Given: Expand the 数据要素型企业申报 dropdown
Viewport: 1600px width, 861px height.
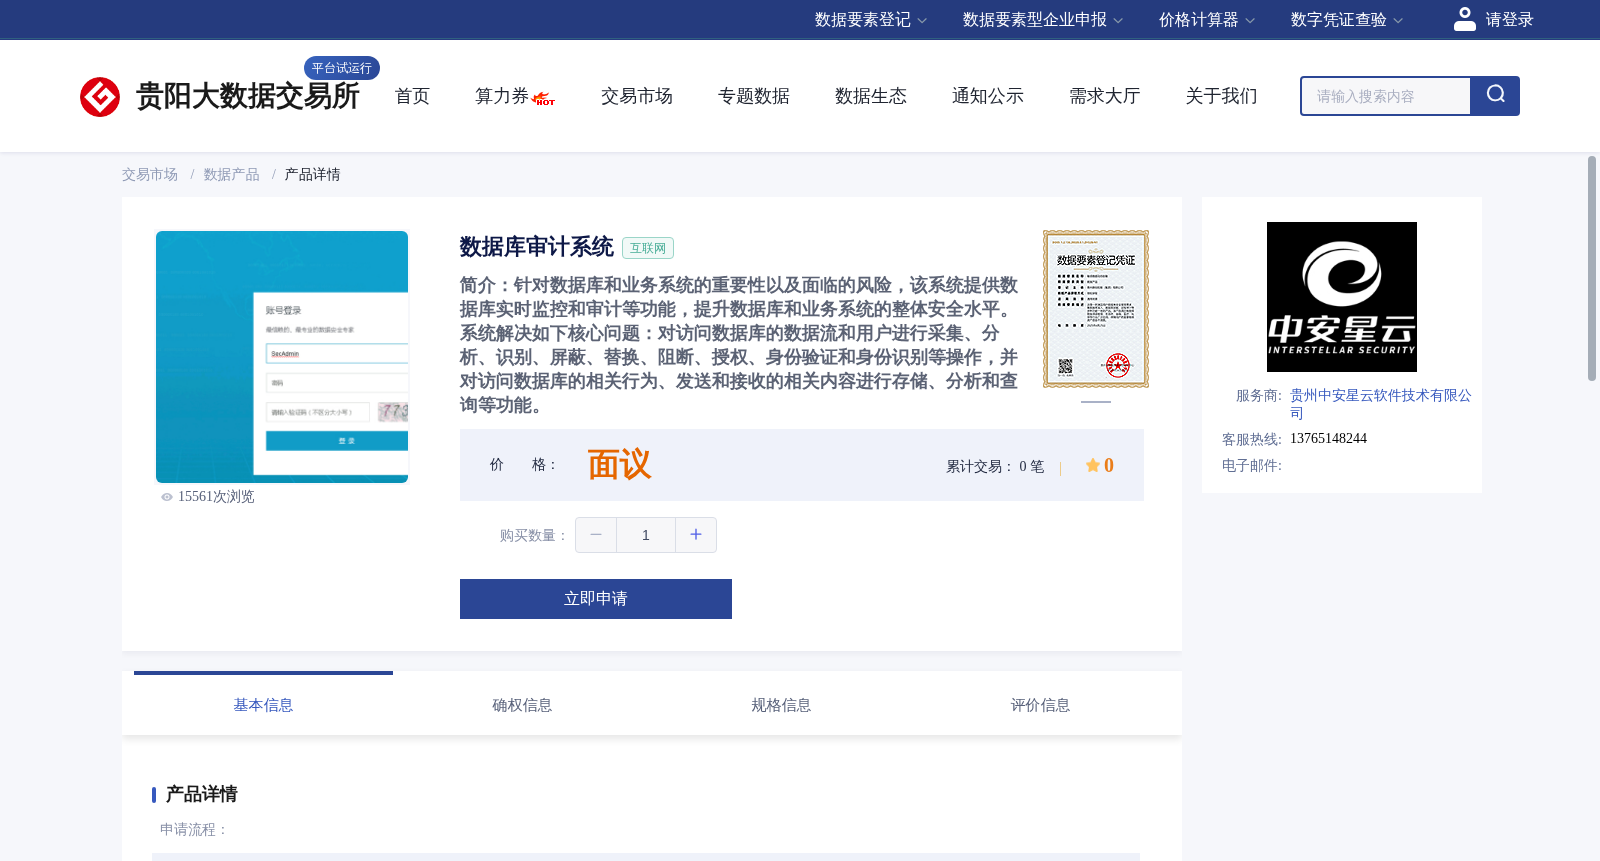Looking at the screenshot, I should (x=1043, y=20).
